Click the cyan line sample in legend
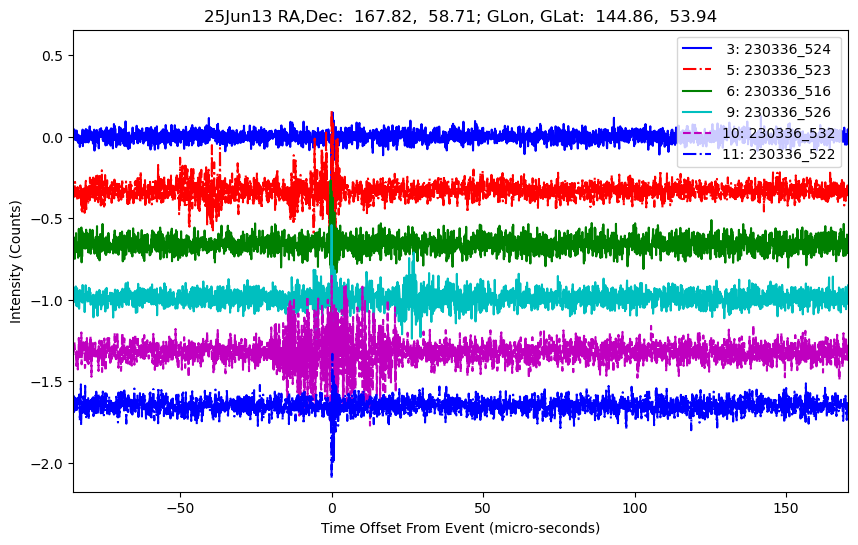This screenshot has height=545, width=858. coord(700,112)
